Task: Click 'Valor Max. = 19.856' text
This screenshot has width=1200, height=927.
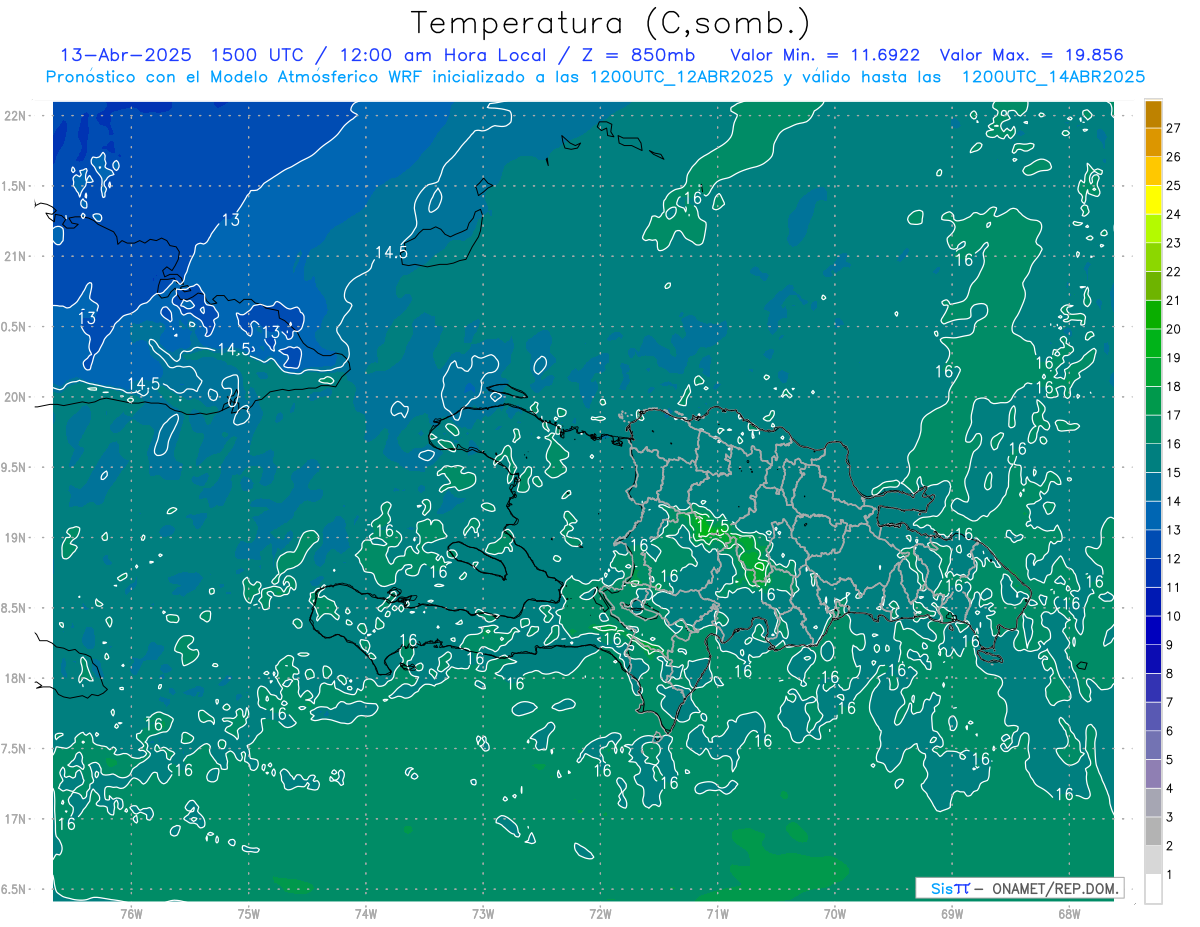Action: point(1032,55)
